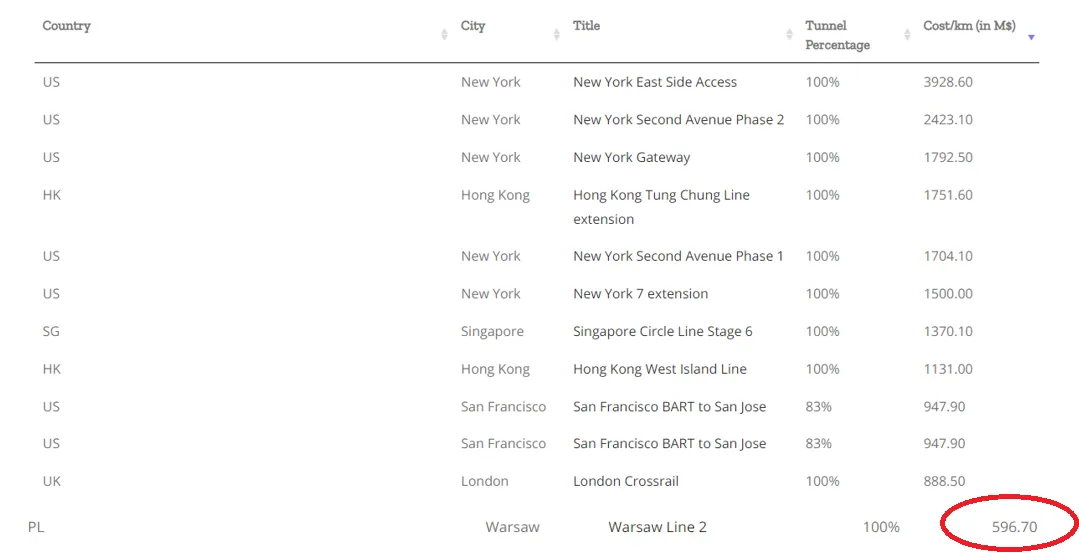This screenshot has height=554, width=1079.
Task: Select title Singapore Circle Line Stage 6
Action: tap(663, 332)
